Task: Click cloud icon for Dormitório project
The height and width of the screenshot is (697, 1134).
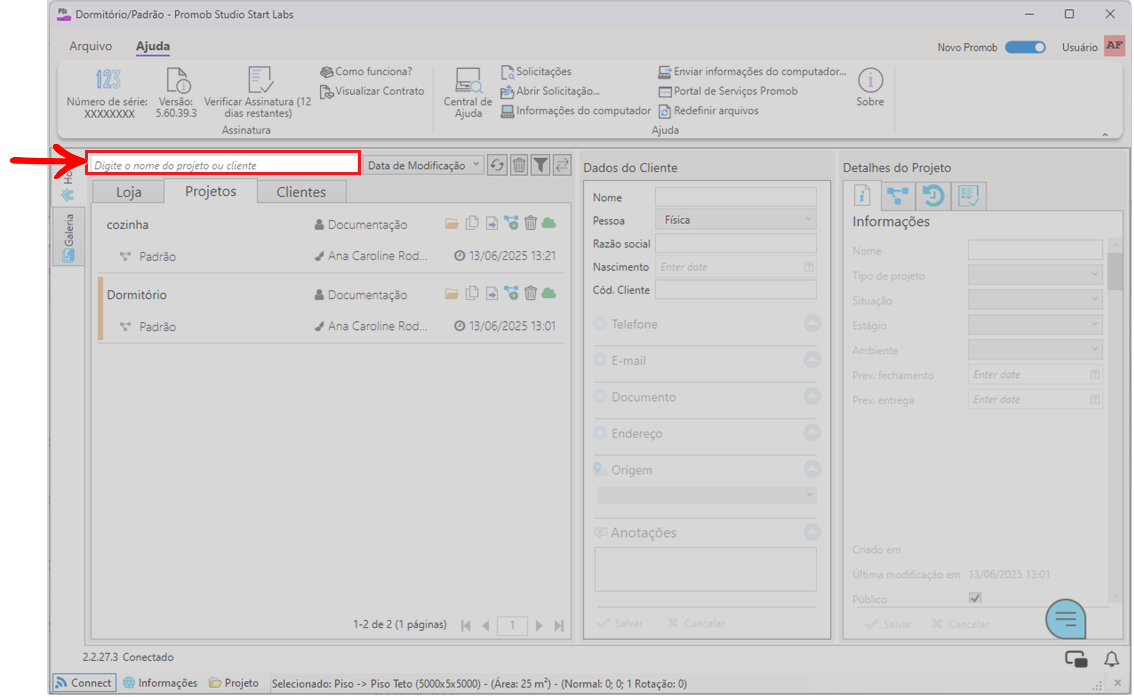Action: pos(550,294)
